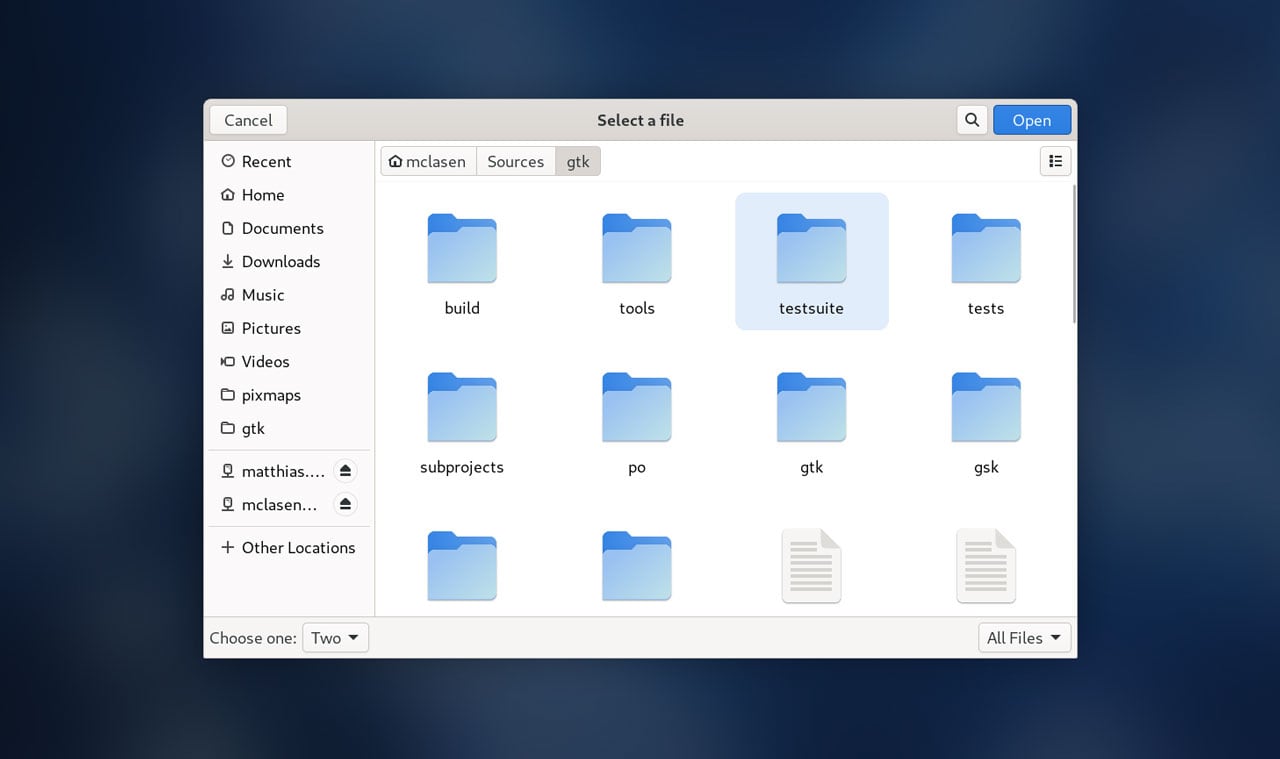Navigate to Sources in path bar
This screenshot has width=1280, height=759.
[516, 161]
